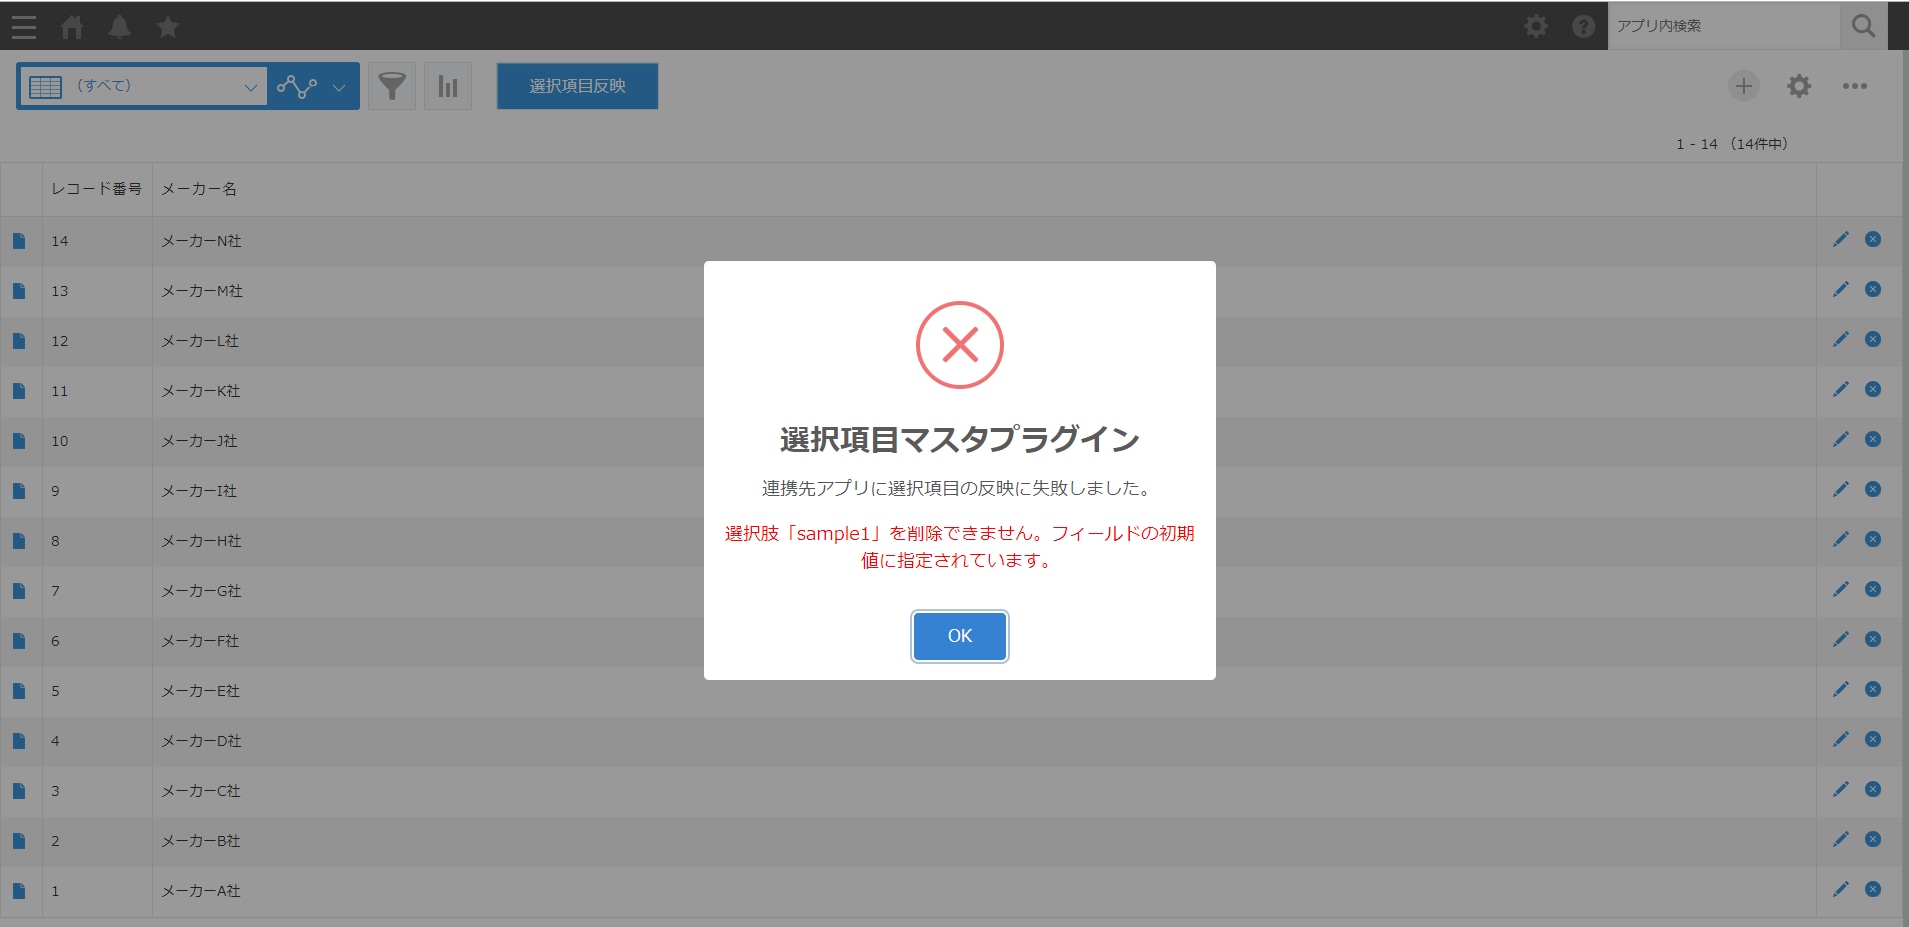The image size is (1909, 927).
Task: Expand the chart selection chevron
Action: click(339, 86)
